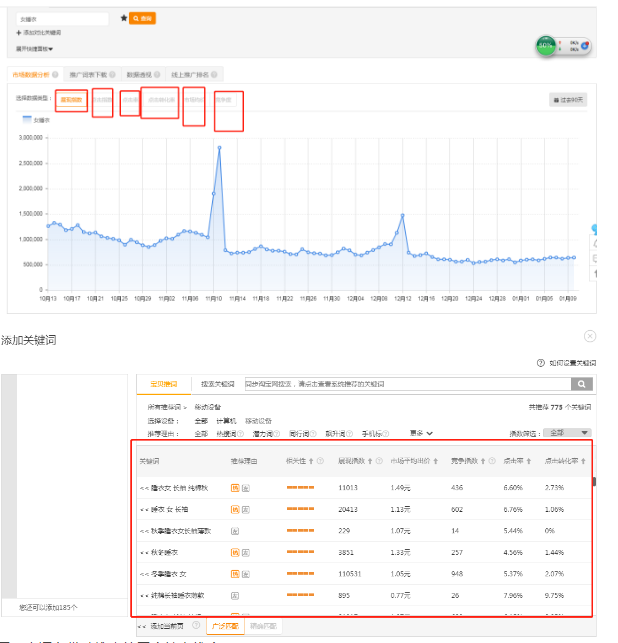Select the 竞争度 data type
The width and height of the screenshot is (618, 643).
[x=224, y=100]
